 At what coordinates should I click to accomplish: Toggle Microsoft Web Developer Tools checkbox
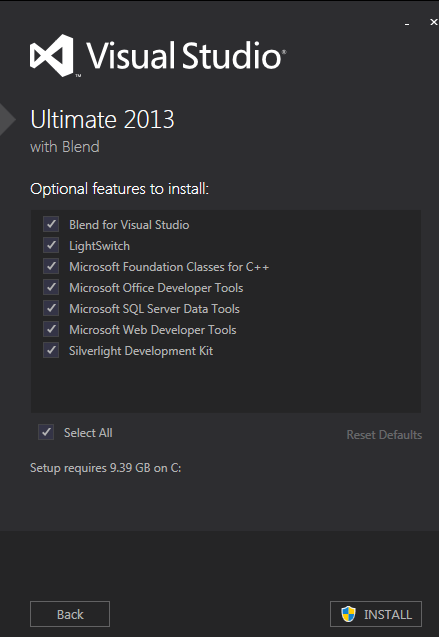coord(51,329)
